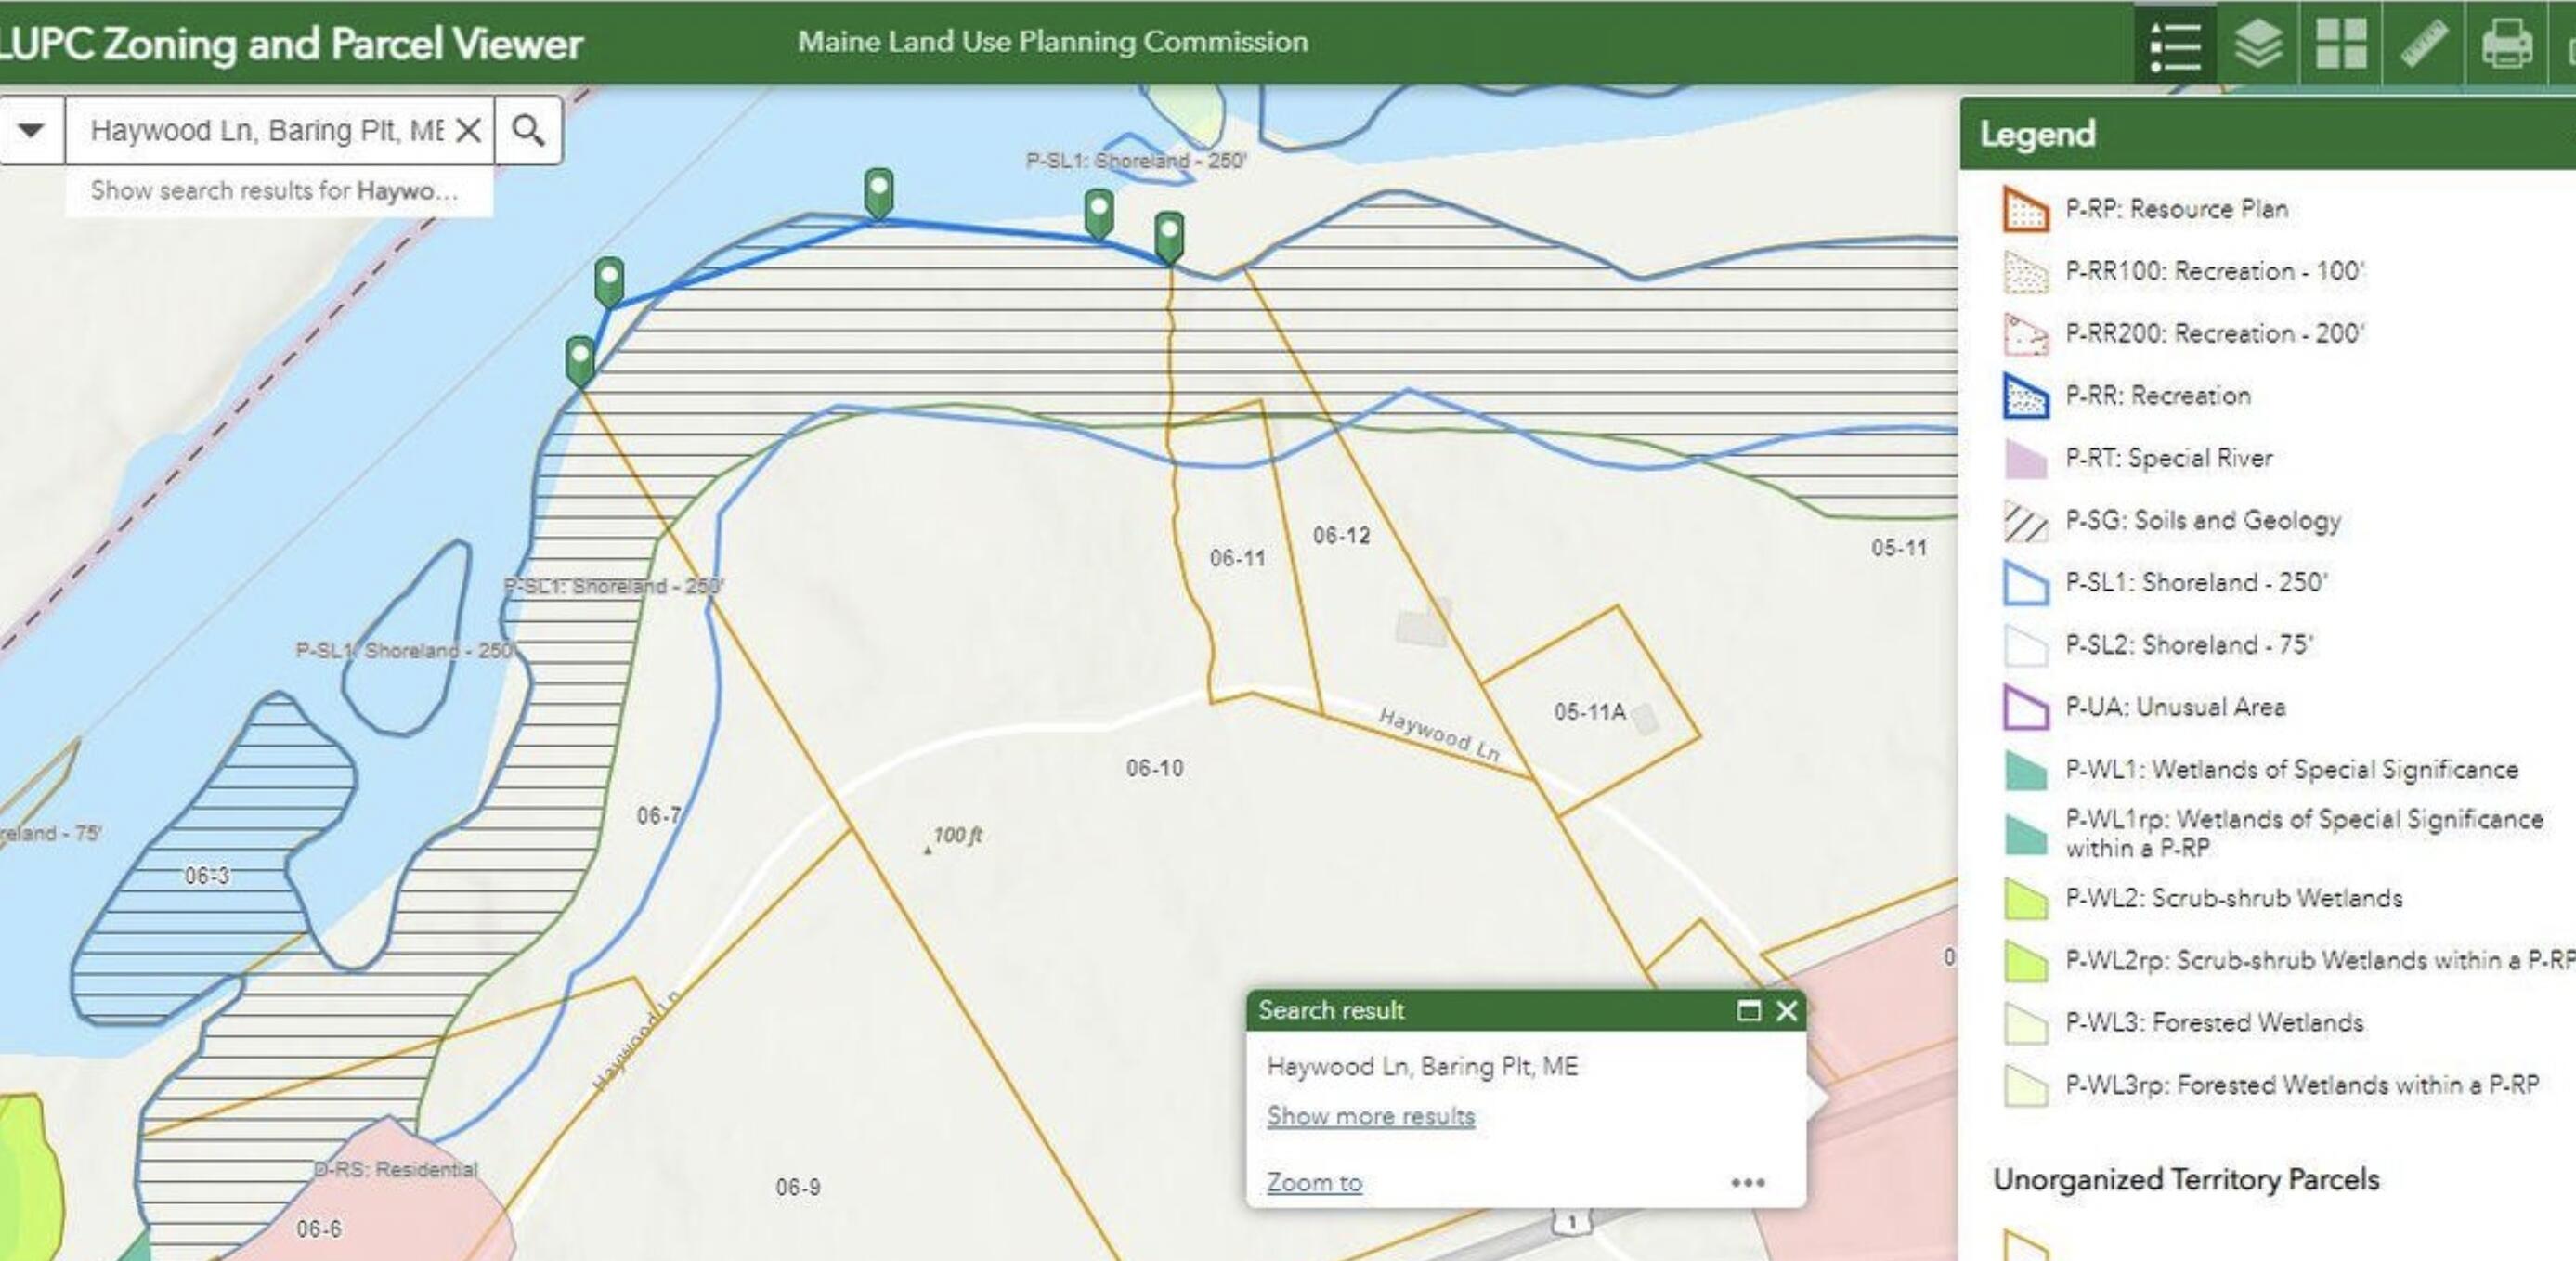Screen dimensions: 2576x1261
Task: Clear the search text with X
Action: pyautogui.click(x=468, y=130)
